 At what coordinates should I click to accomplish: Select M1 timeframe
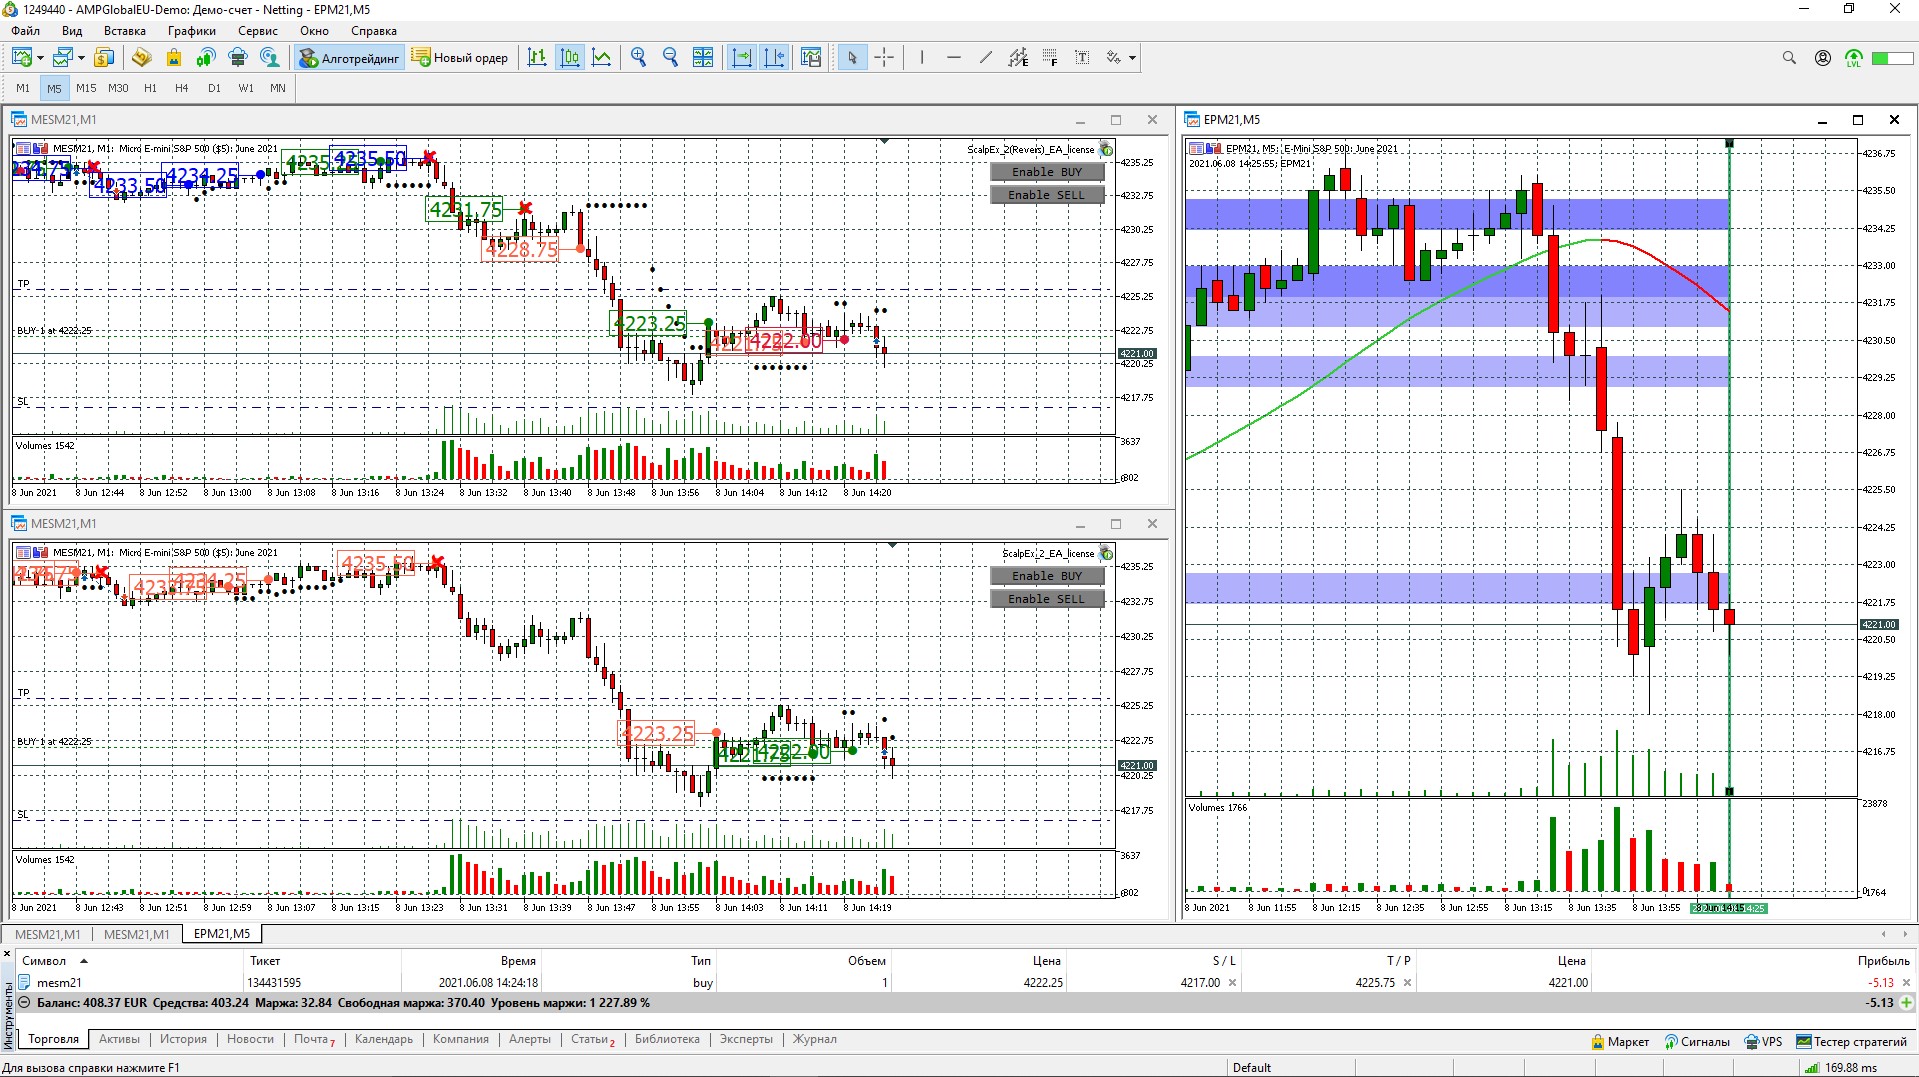tap(23, 88)
